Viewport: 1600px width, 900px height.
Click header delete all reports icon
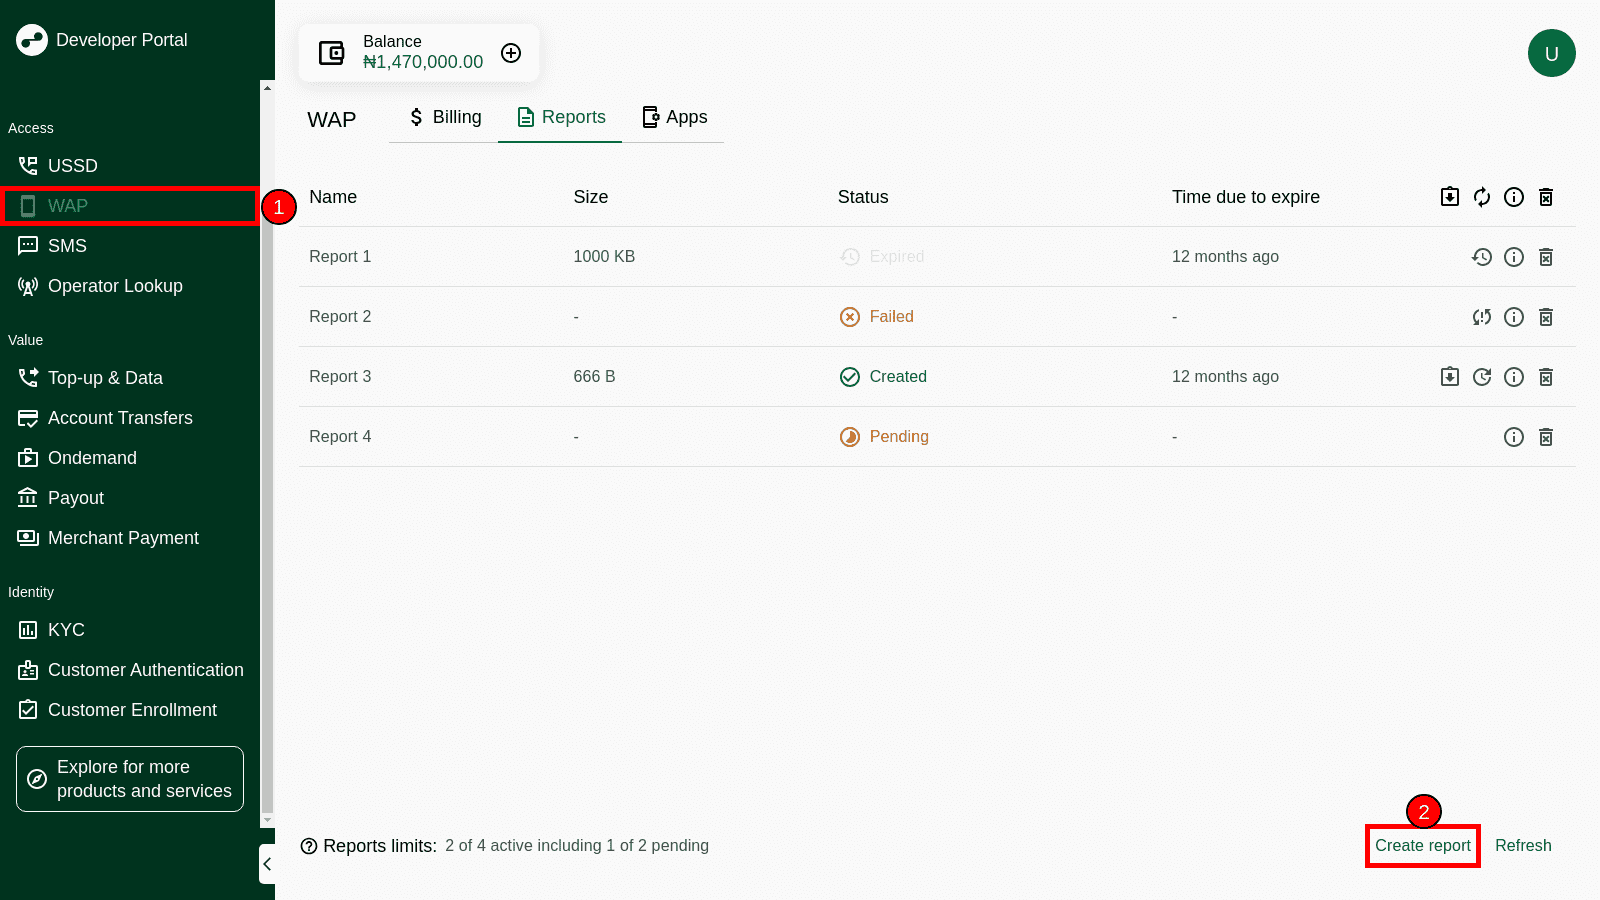click(x=1545, y=197)
